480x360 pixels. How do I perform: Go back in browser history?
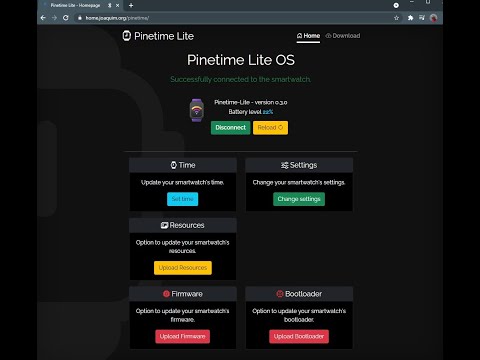[43, 18]
